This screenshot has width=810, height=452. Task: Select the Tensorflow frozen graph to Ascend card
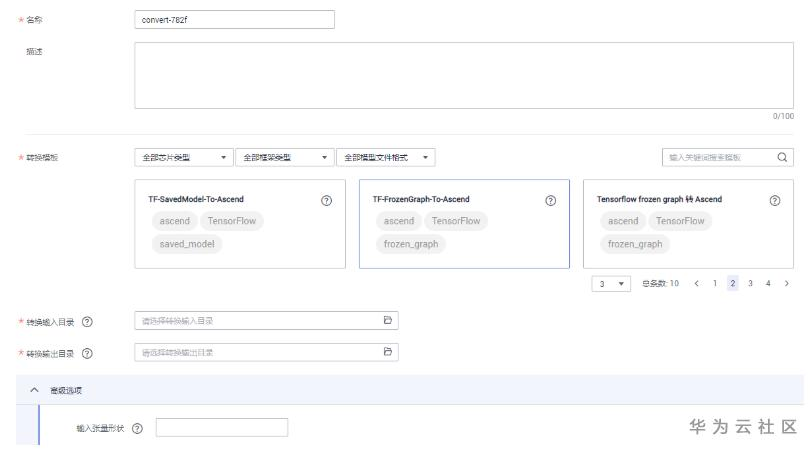pos(688,224)
